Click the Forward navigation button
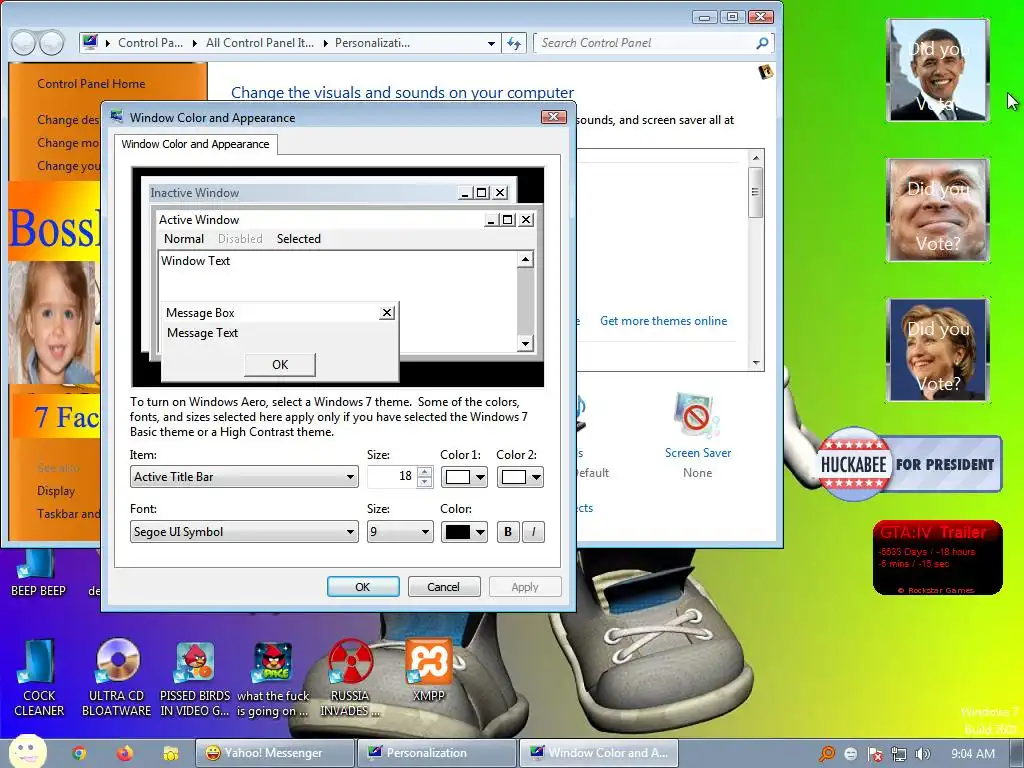 click(52, 43)
